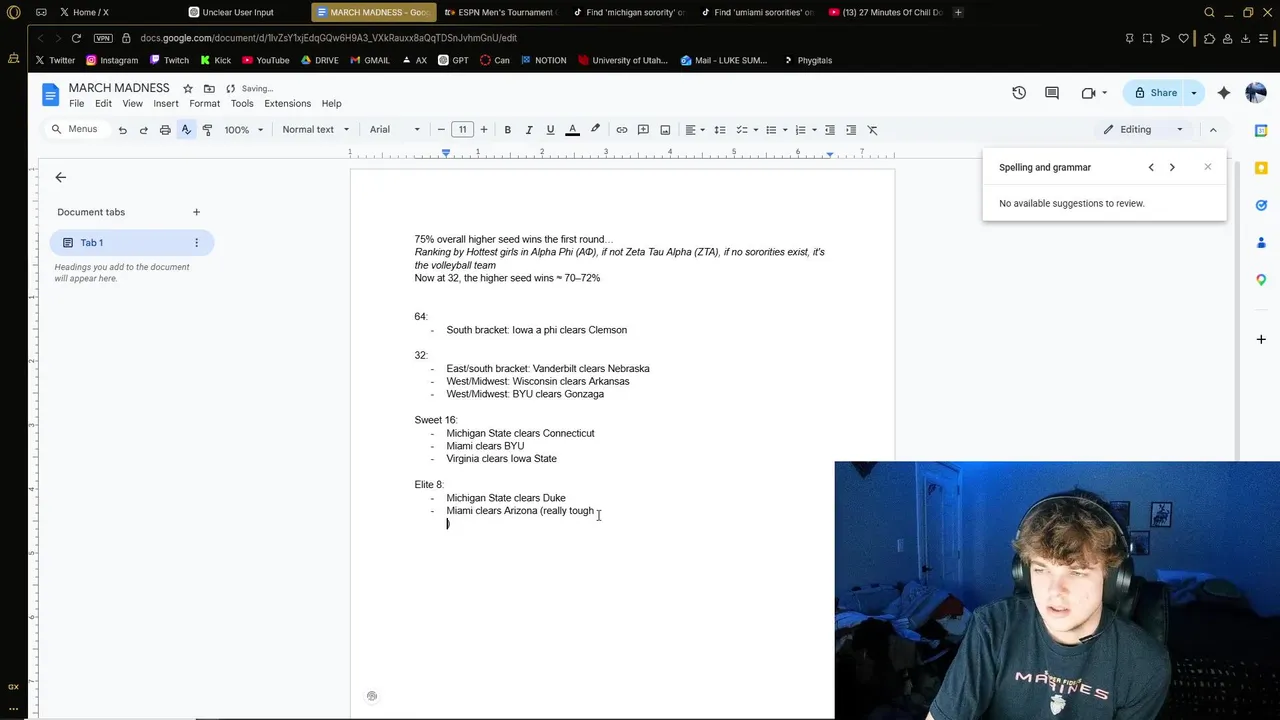Open the Extensions menu
Screen dimensions: 1280x720
coord(287,104)
